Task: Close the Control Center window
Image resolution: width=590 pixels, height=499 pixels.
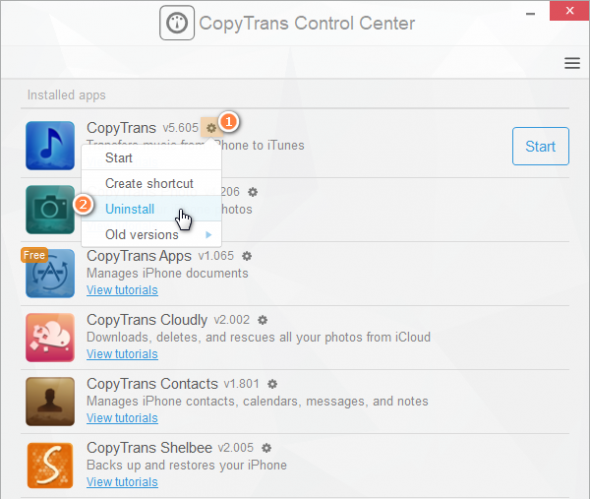Action: click(570, 11)
